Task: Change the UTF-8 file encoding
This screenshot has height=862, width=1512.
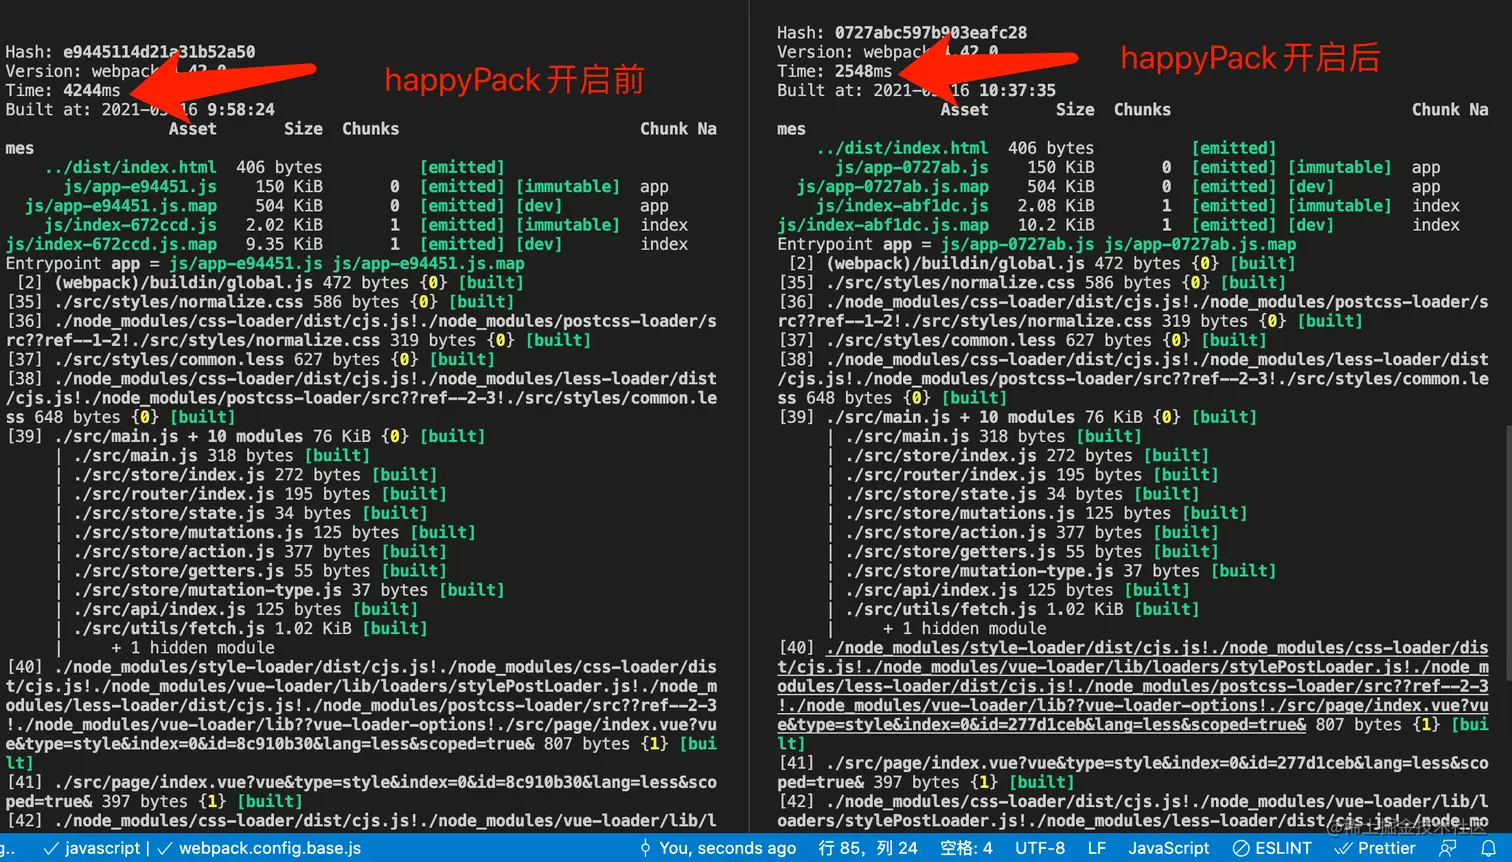Action: pyautogui.click(x=1040, y=848)
